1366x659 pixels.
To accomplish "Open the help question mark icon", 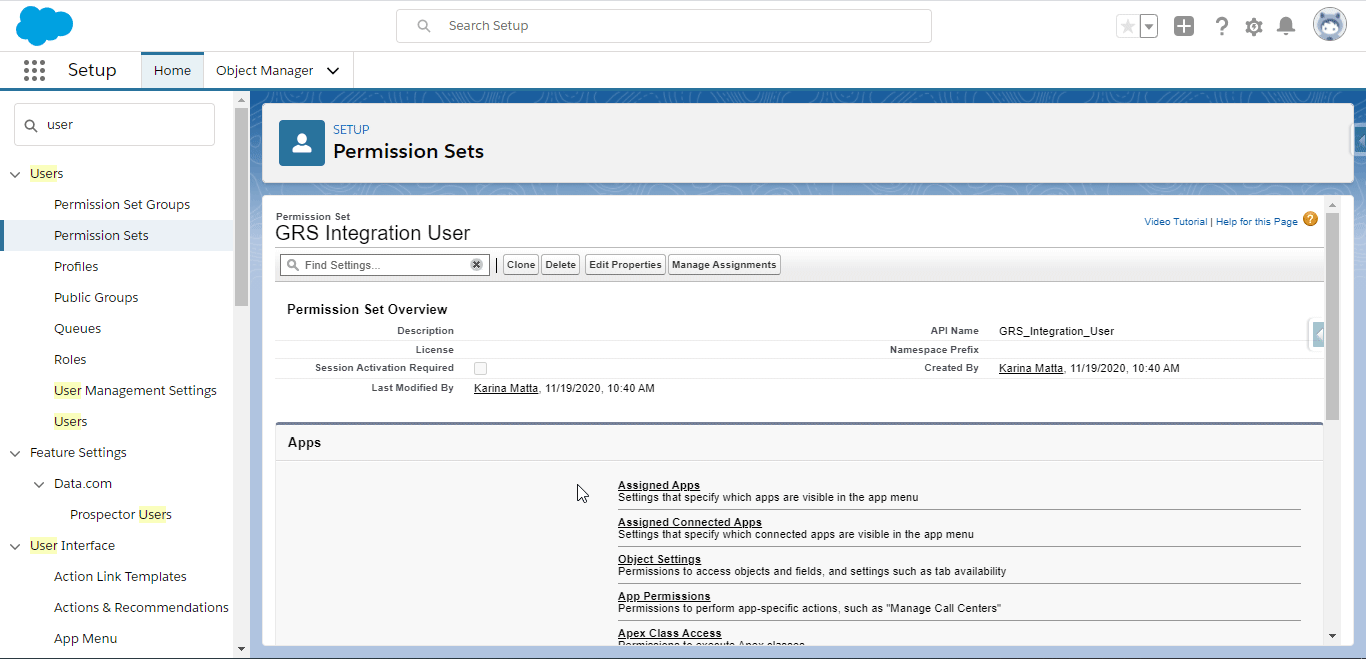I will [1221, 26].
